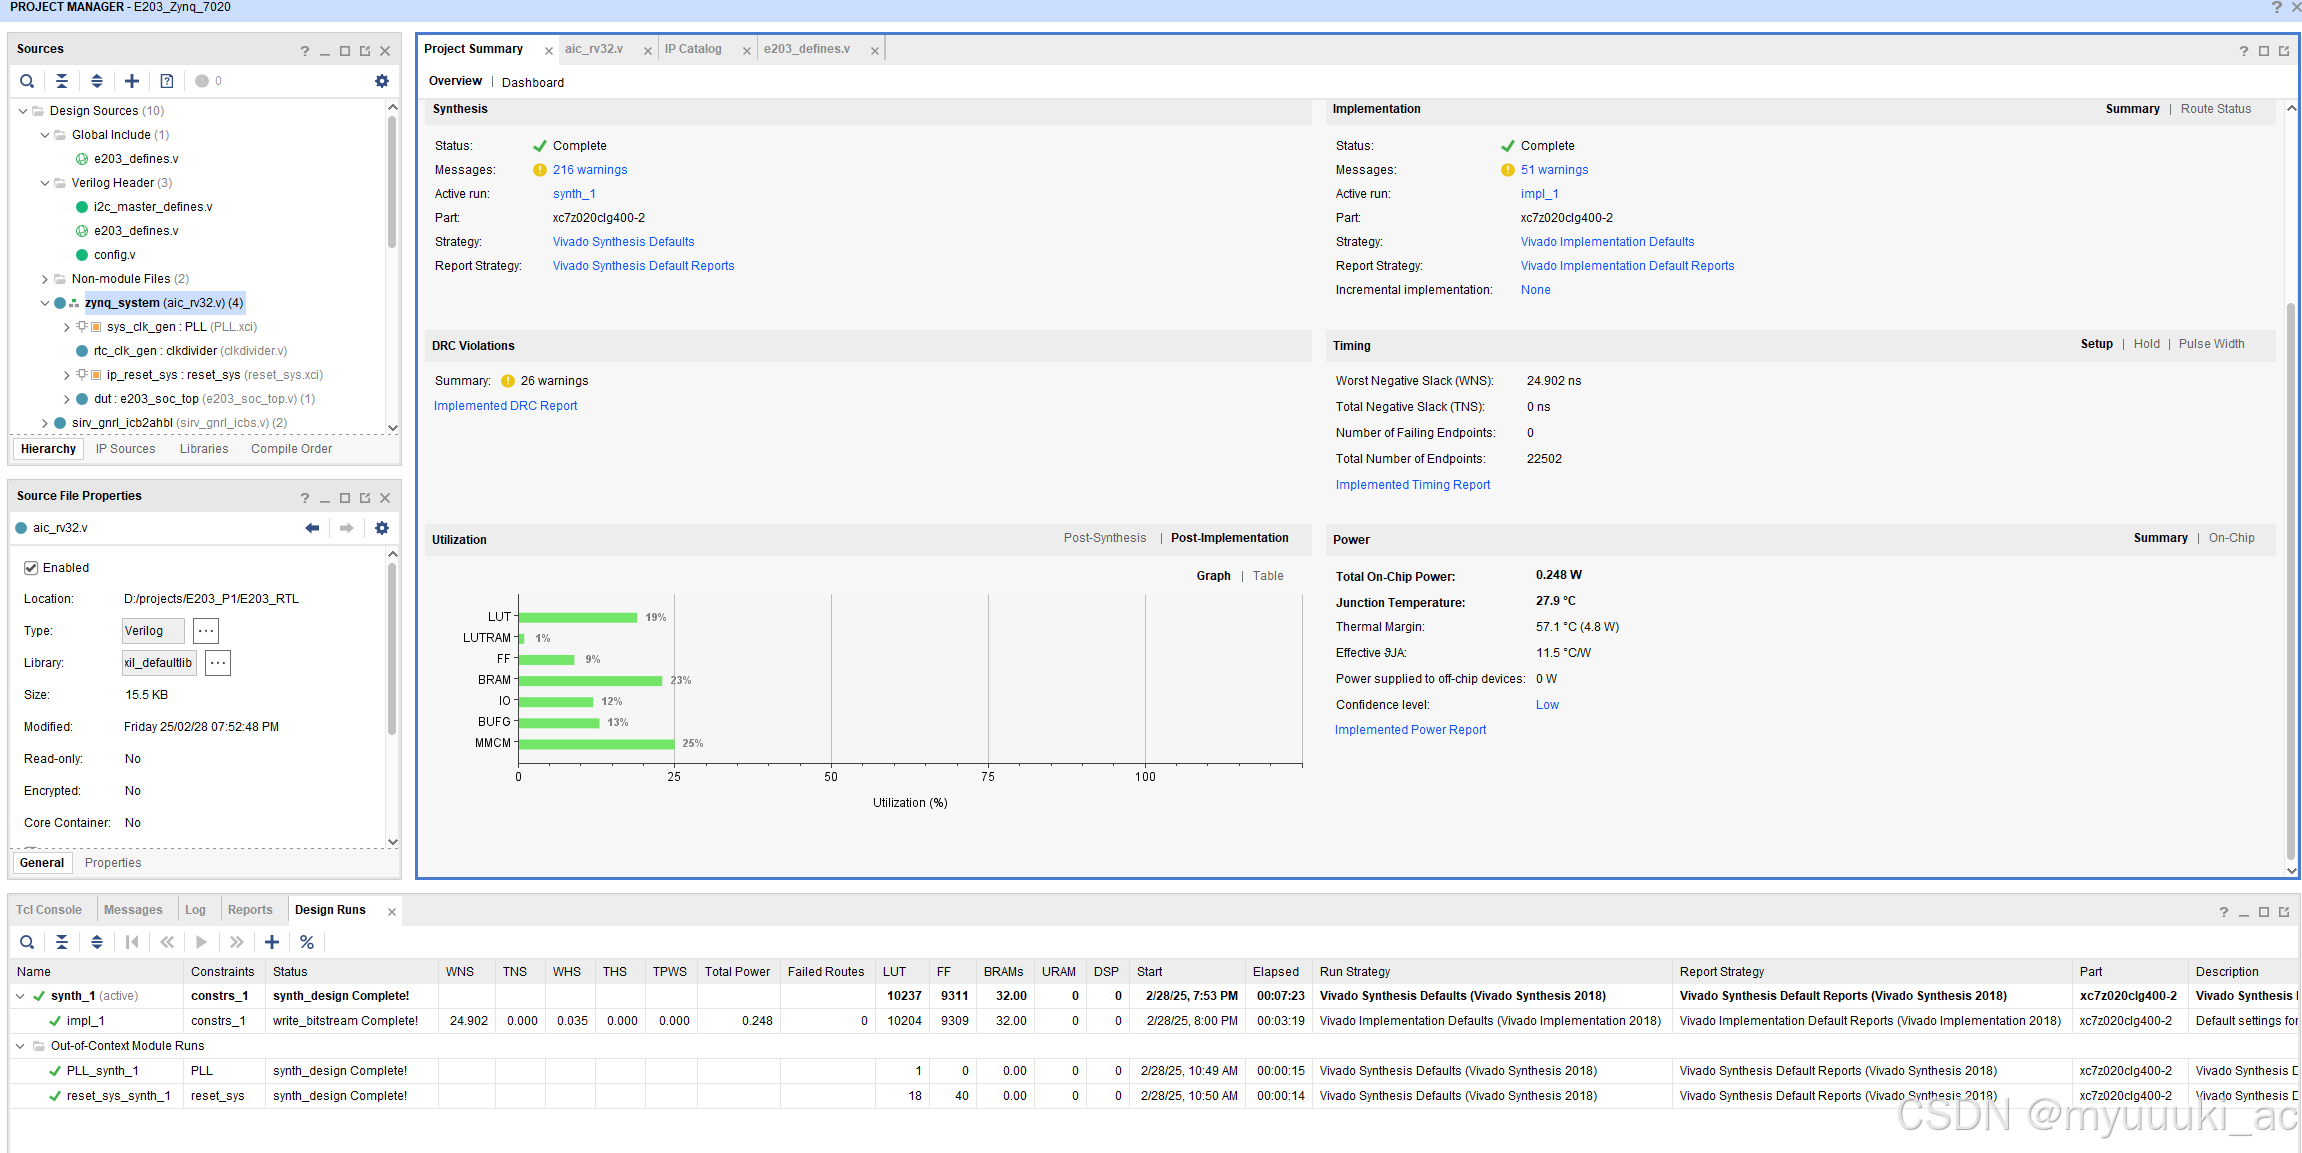The height and width of the screenshot is (1153, 2302).
Task: Click the Project Summary vertical scrollbar
Action: coord(2291,580)
